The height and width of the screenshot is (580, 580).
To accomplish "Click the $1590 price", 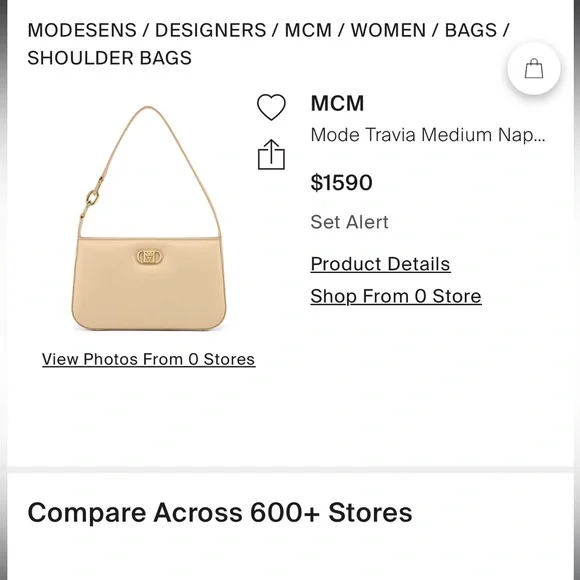I will coord(341,182).
